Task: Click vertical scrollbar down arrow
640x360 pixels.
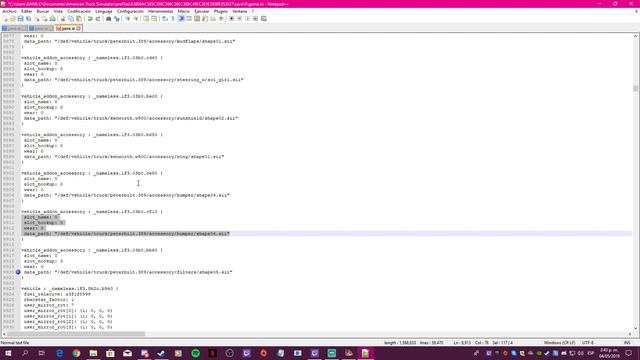Action: 635,328
